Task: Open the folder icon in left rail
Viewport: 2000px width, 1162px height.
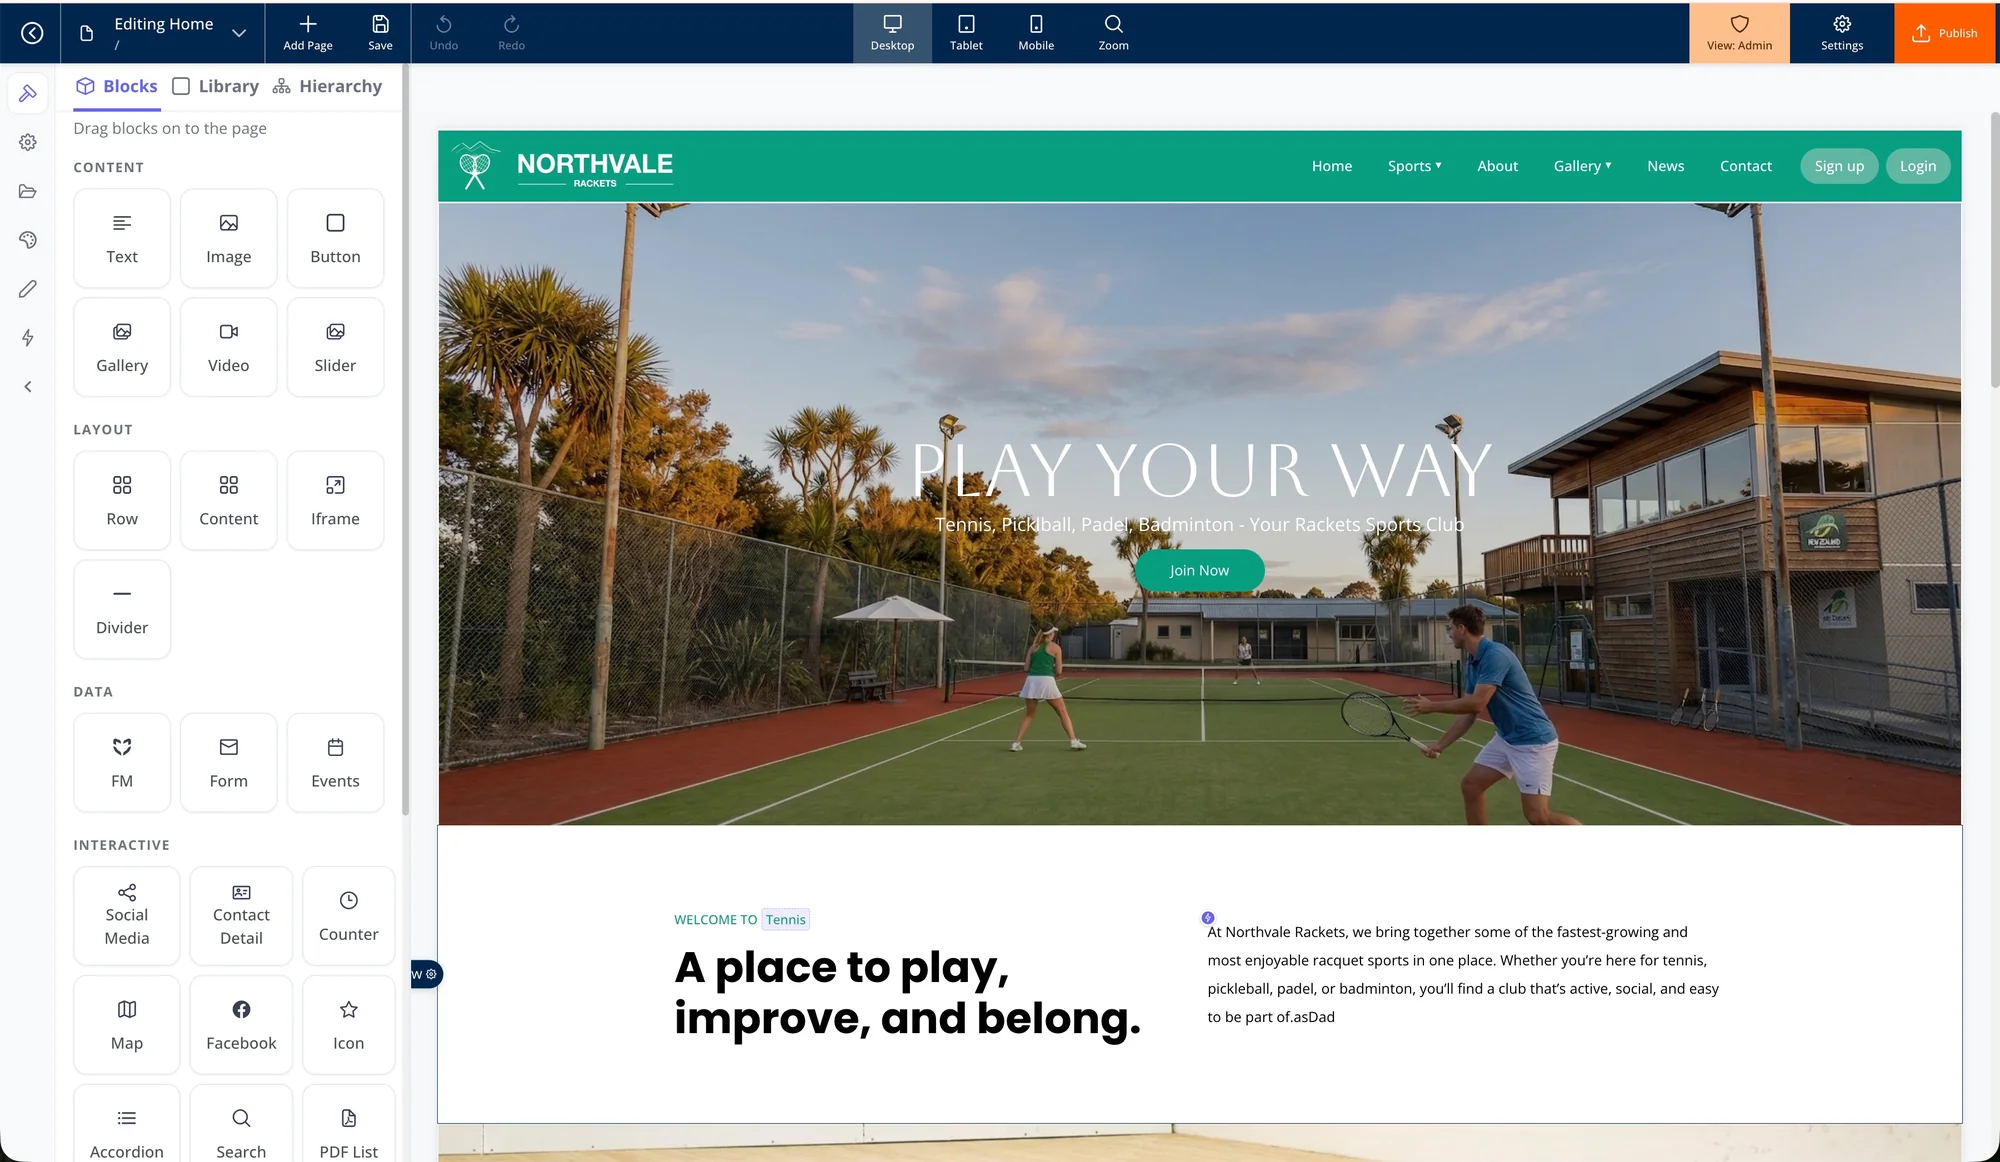Action: 28,191
